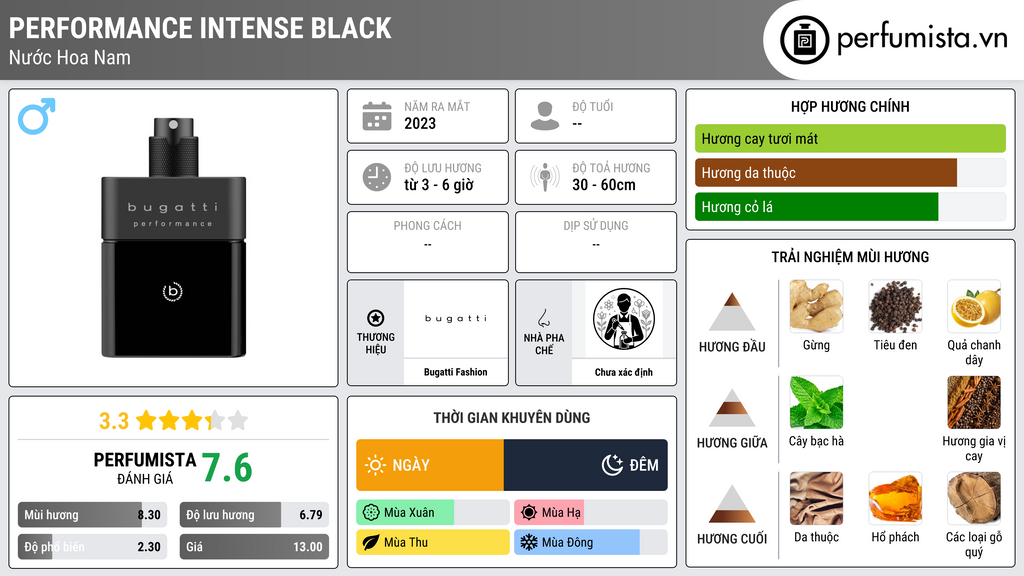The height and width of the screenshot is (576, 1024).
Task: Click the Mùa Đông season bar
Action: 590,542
